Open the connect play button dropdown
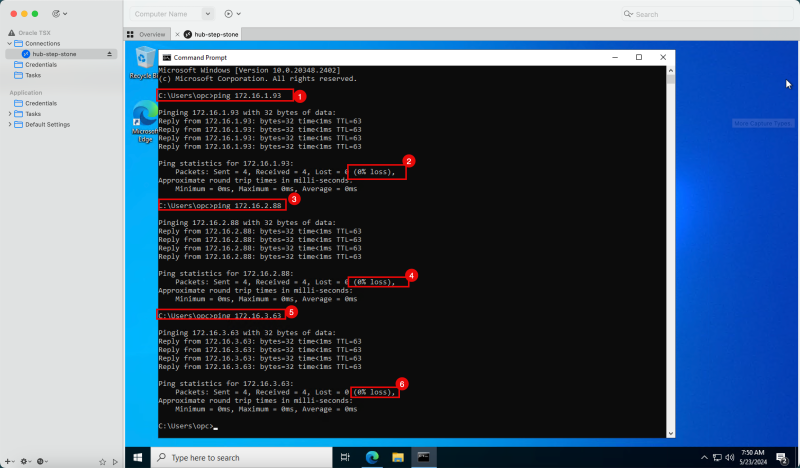This screenshot has height=468, width=800. pos(232,14)
